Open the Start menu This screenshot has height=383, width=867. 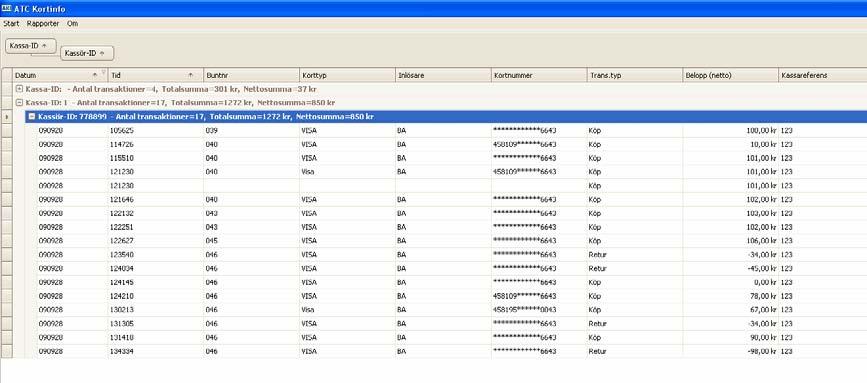pyautogui.click(x=11, y=24)
